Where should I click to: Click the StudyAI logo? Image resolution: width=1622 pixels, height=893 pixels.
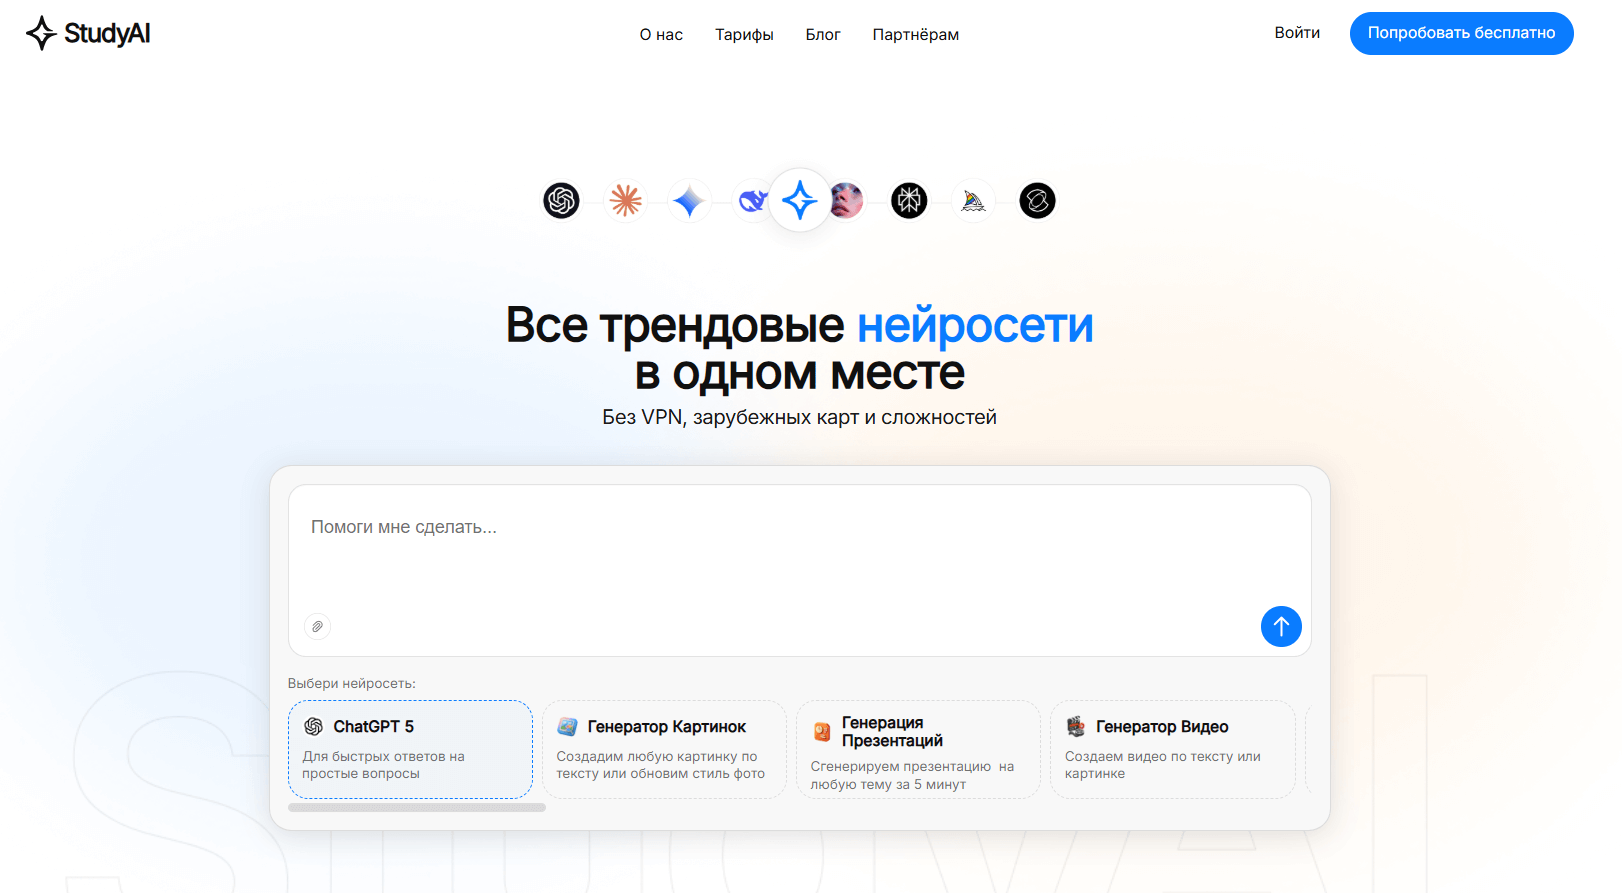88,33
